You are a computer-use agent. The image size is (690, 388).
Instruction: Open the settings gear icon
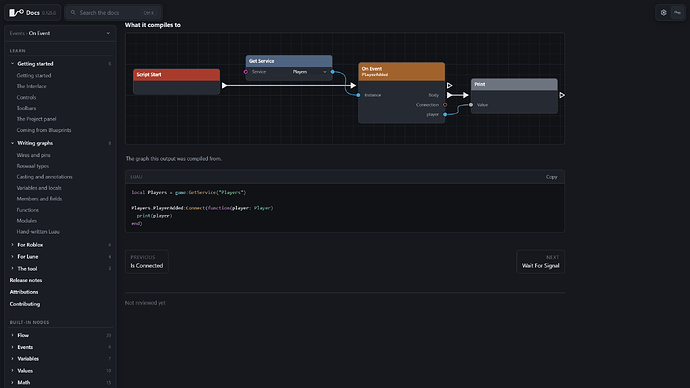664,12
